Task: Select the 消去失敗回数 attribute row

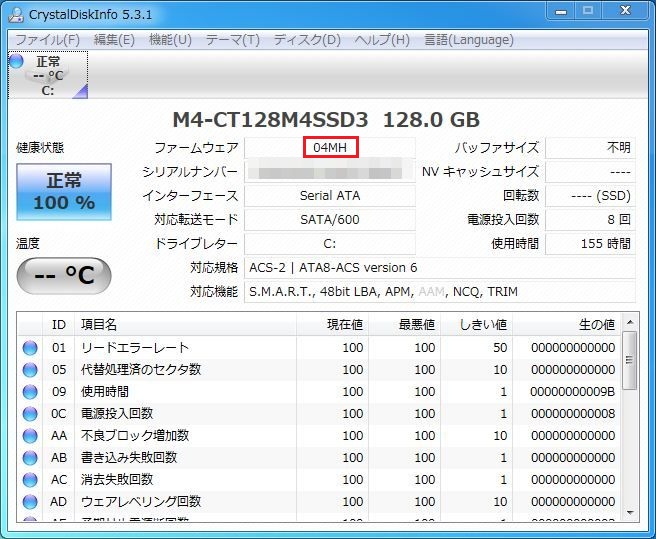Action: [319, 480]
